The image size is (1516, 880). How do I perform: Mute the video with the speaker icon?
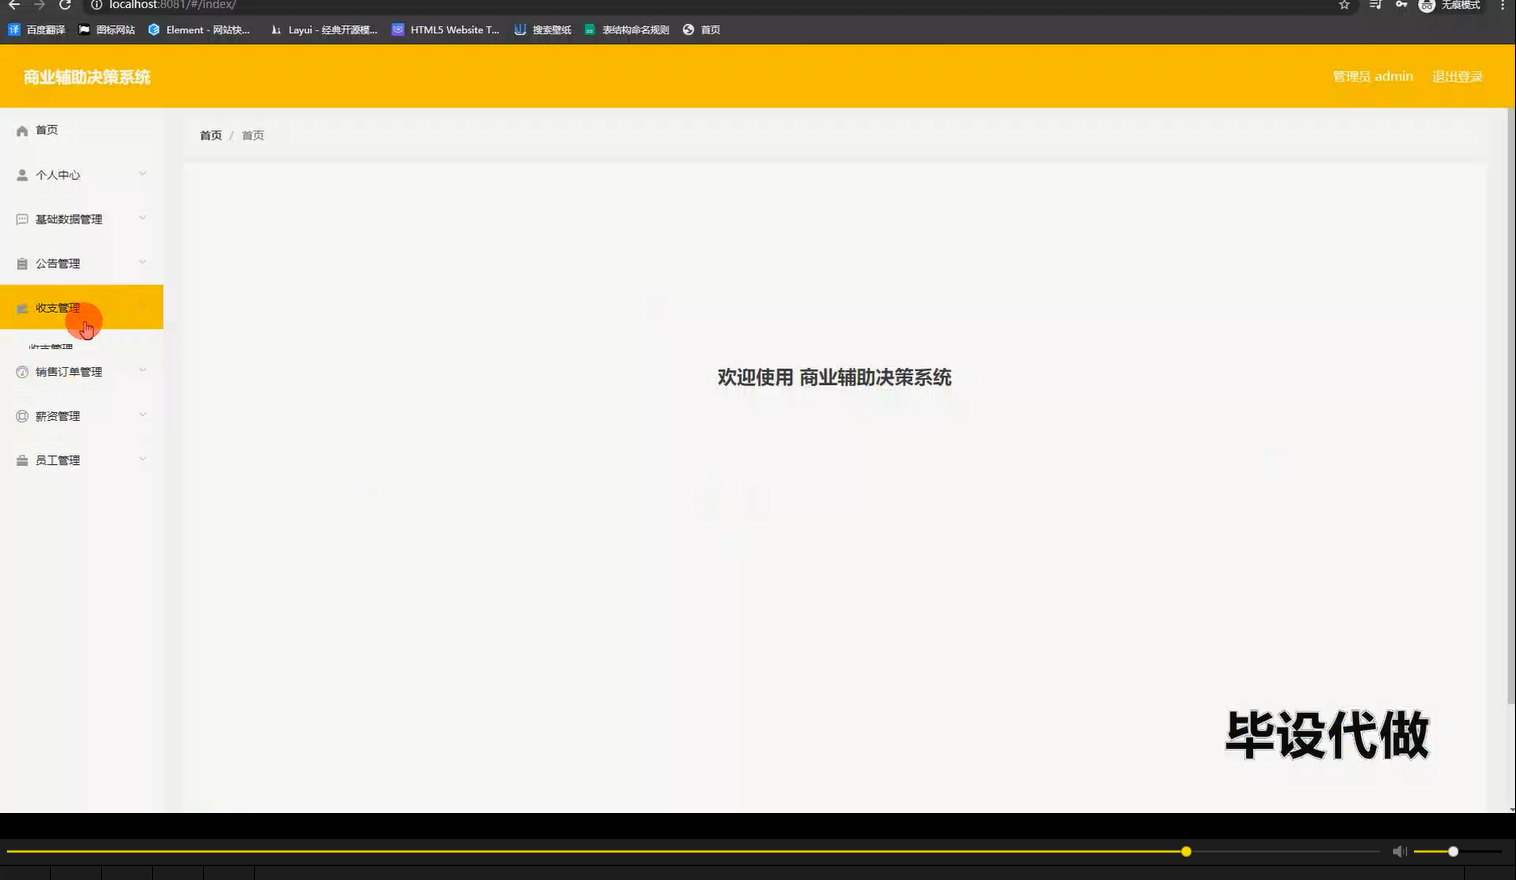(x=1399, y=851)
